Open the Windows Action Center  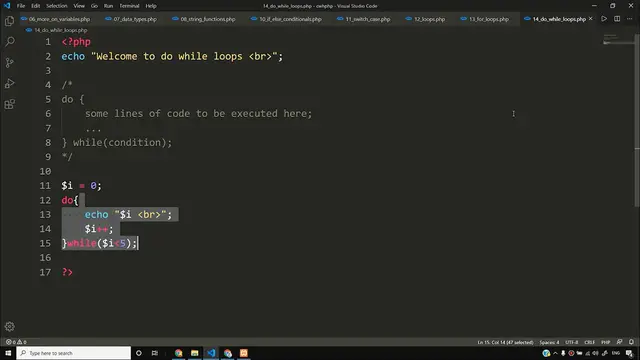tap(629, 353)
